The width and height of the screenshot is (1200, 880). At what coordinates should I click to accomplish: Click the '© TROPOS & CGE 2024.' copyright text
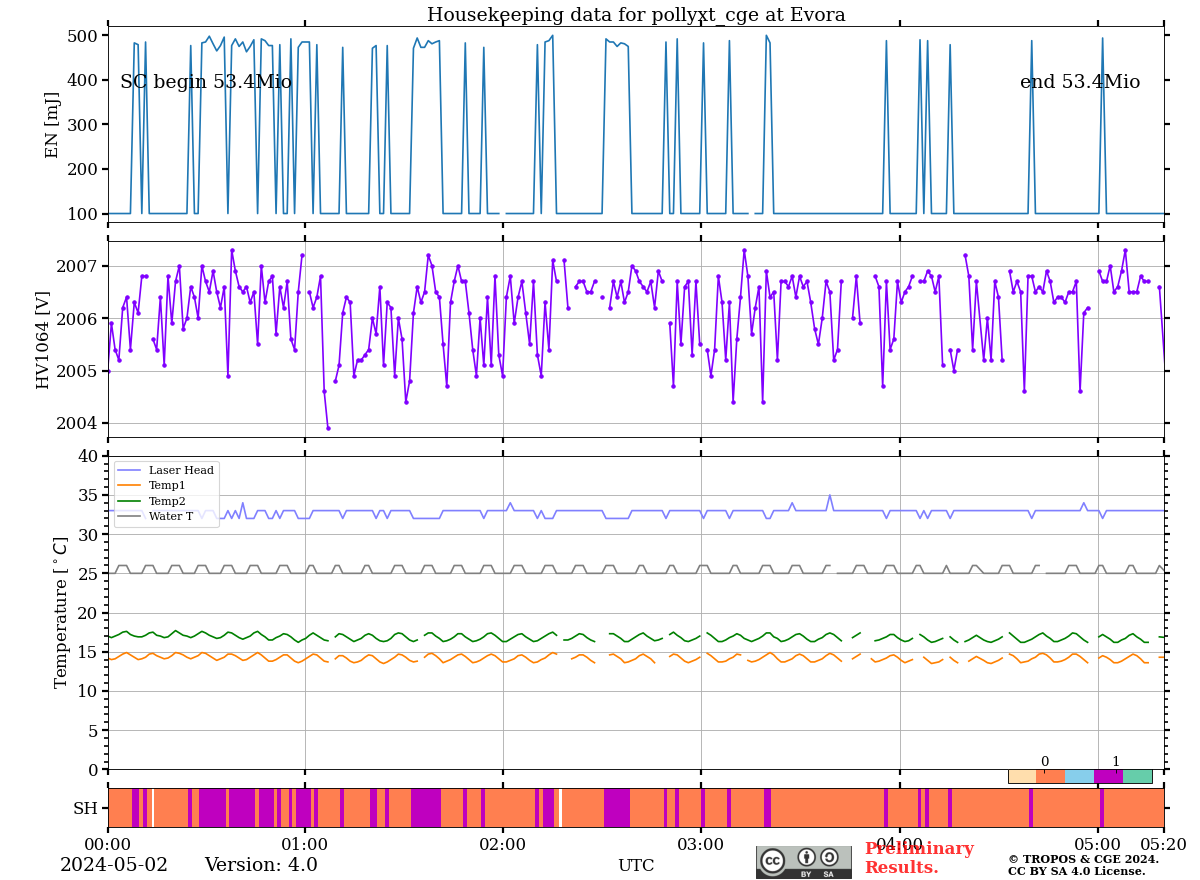[1083, 859]
